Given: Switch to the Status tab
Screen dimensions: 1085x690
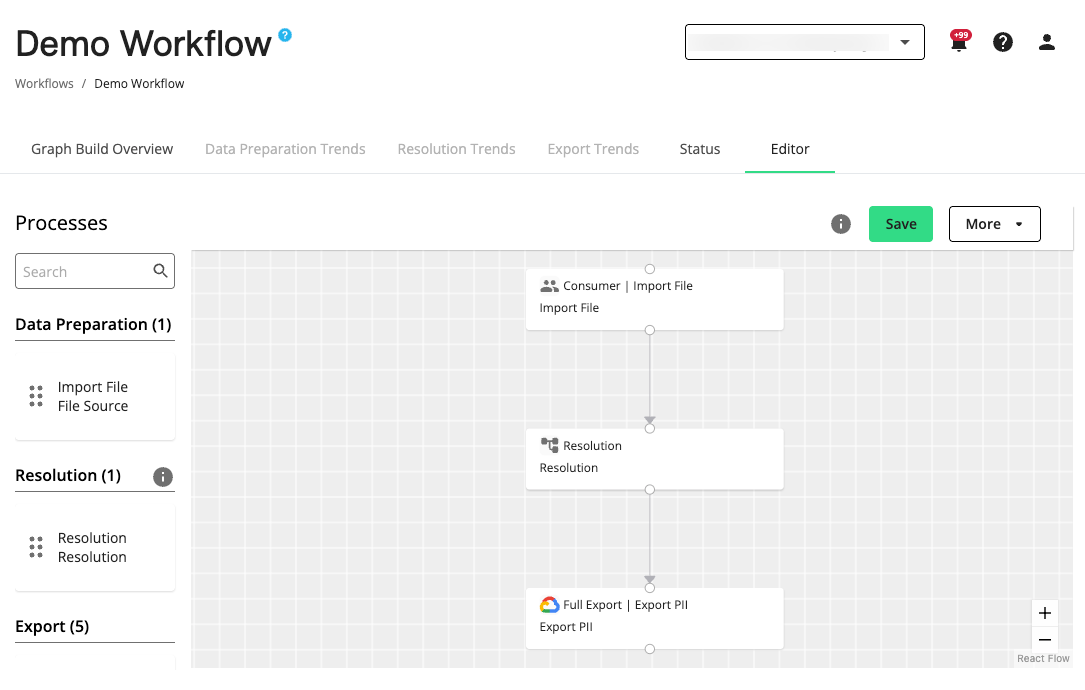Looking at the screenshot, I should 699,148.
